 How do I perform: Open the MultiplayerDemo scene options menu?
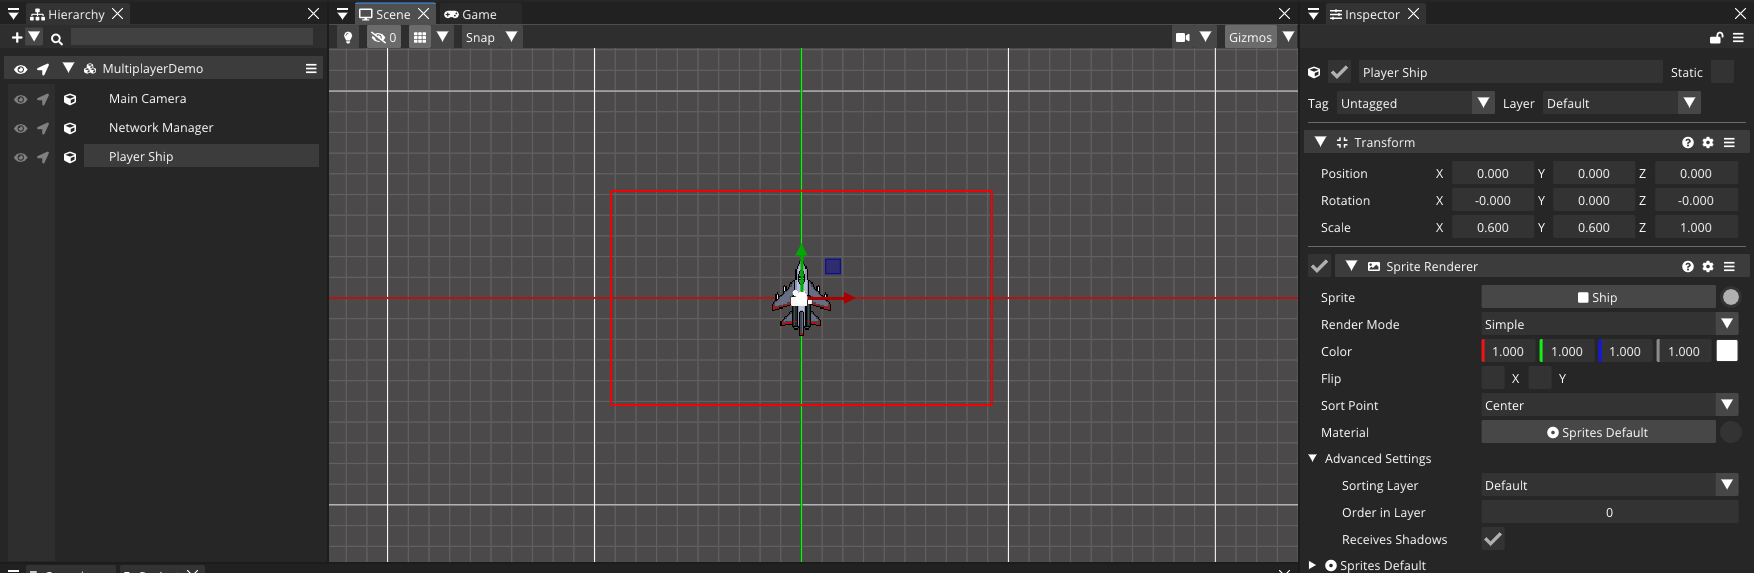coord(311,68)
